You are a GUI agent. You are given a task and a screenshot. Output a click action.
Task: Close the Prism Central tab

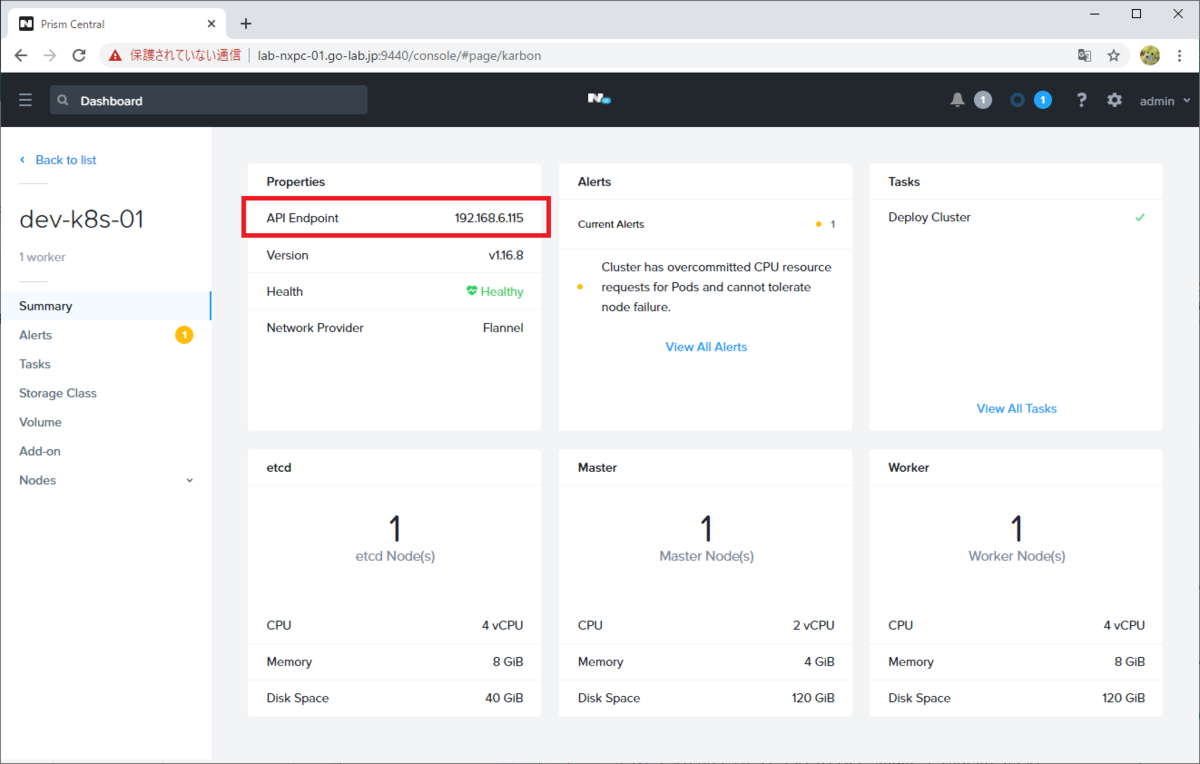(x=212, y=24)
